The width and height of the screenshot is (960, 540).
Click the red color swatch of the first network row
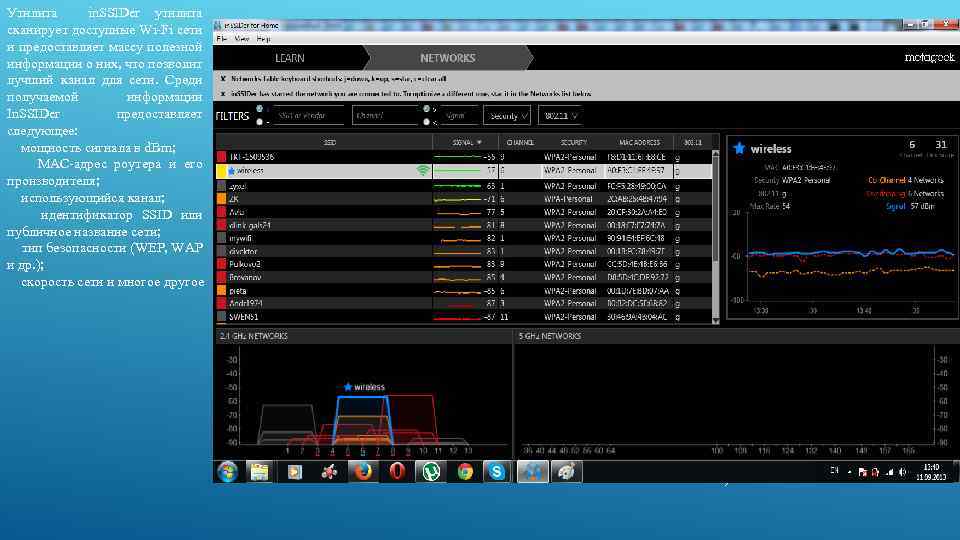222,157
